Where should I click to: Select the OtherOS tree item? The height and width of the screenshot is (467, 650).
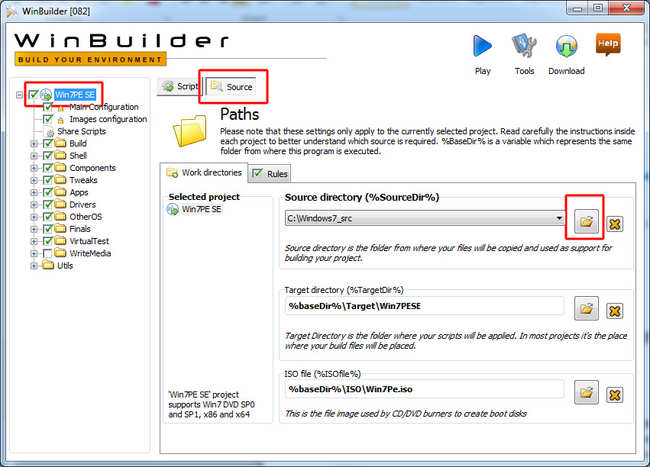(x=85, y=217)
